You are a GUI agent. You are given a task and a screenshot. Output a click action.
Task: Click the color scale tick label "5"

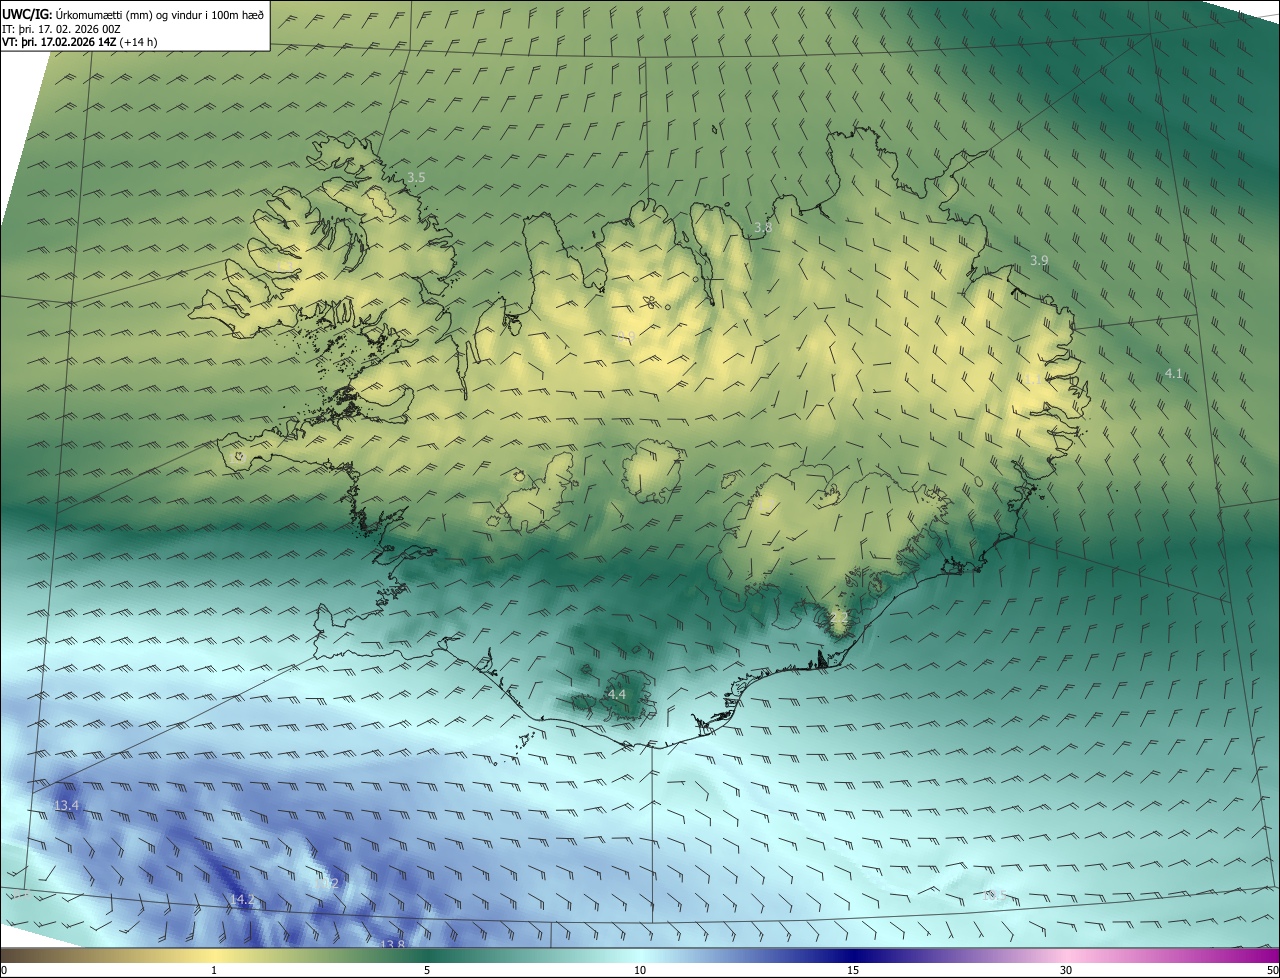click(427, 970)
